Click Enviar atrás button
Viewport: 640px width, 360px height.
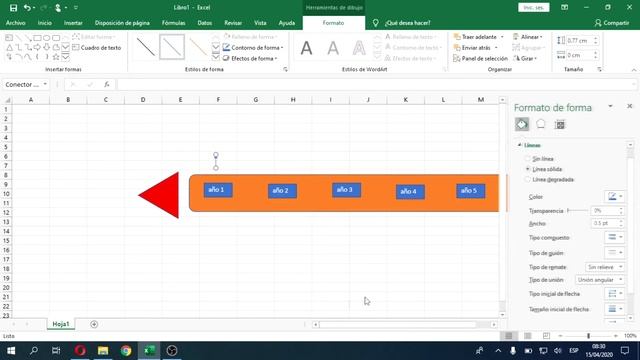[x=472, y=48]
